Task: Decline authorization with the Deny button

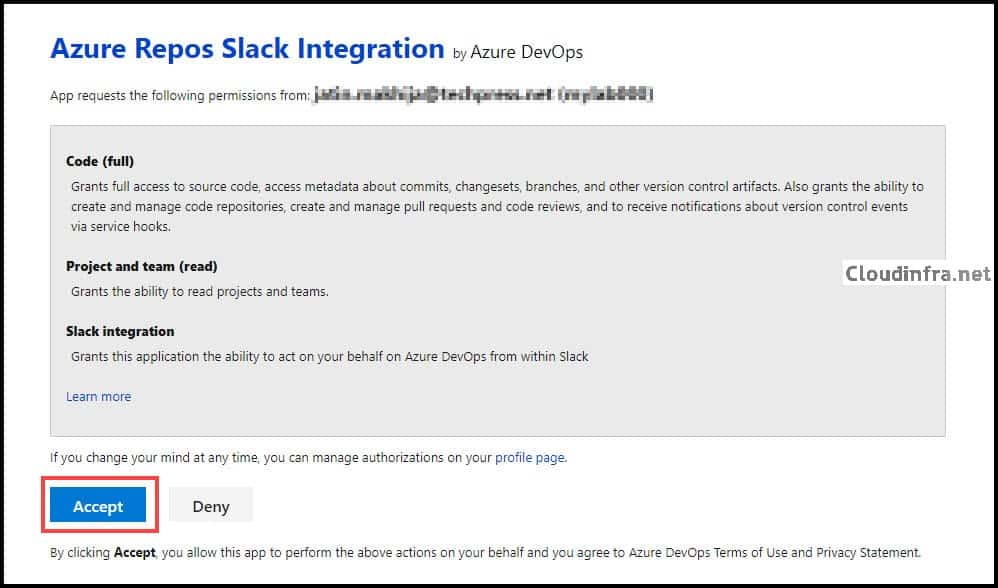Action: 211,506
